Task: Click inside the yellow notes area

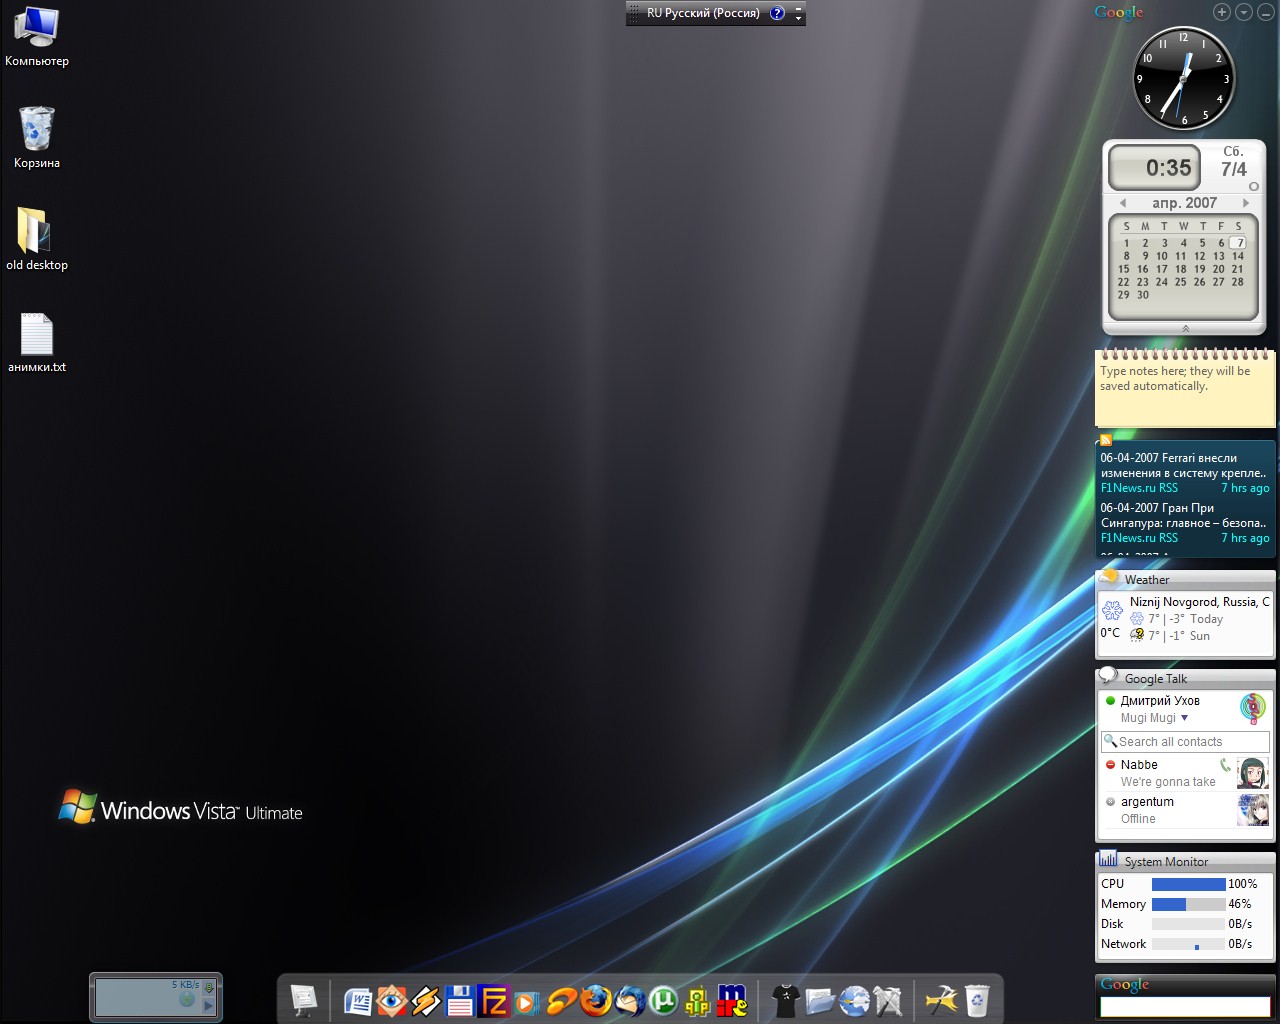Action: (x=1185, y=392)
